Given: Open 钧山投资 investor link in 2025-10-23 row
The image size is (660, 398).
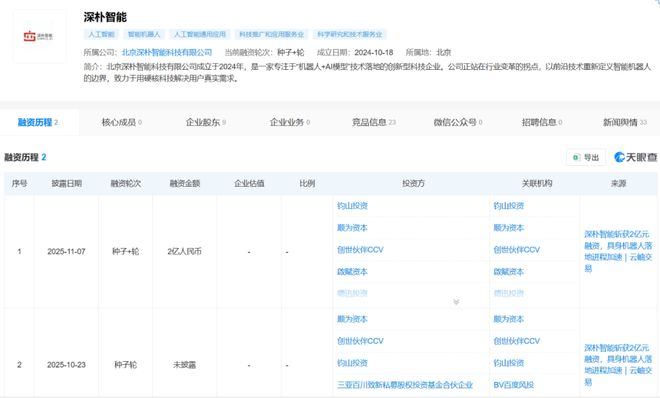Looking at the screenshot, I should pyautogui.click(x=352, y=363).
